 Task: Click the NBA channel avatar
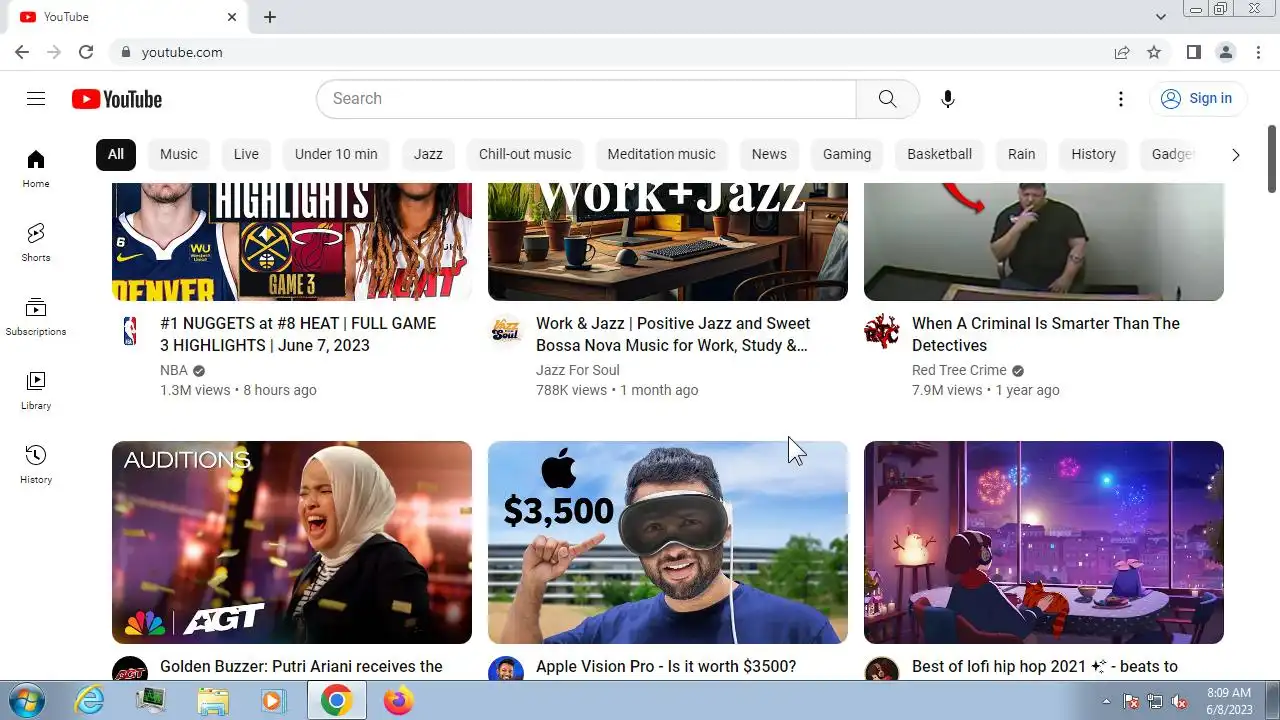(130, 331)
